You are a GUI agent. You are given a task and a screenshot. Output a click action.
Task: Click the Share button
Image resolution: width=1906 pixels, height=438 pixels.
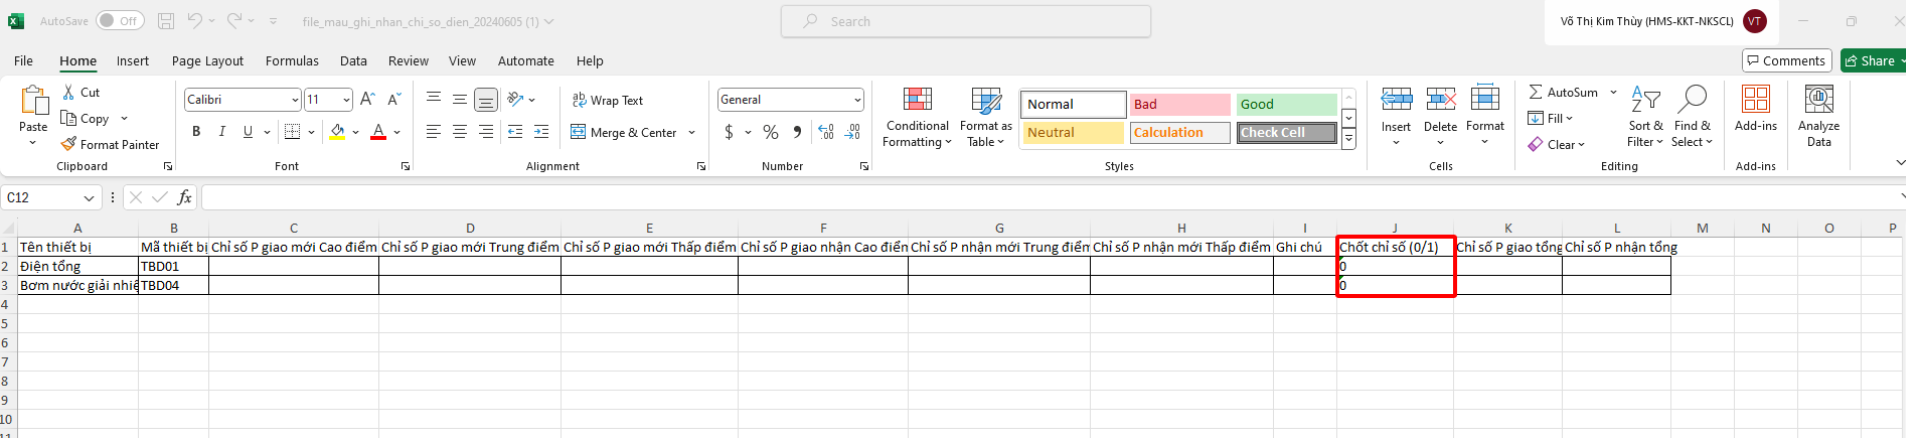tap(1872, 61)
